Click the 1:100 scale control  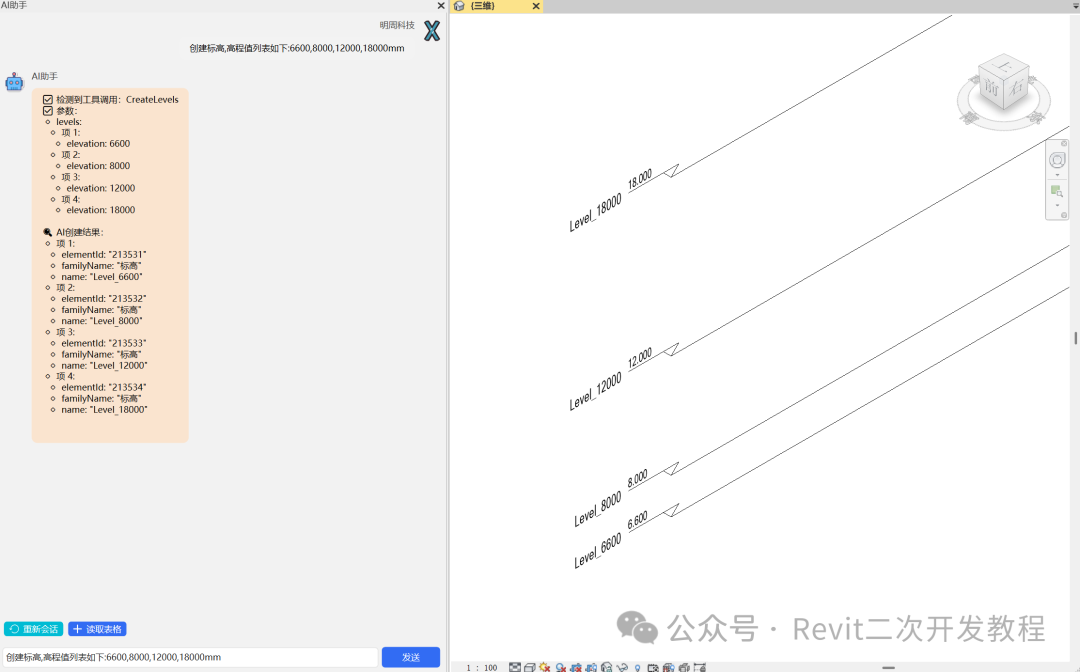(480, 667)
